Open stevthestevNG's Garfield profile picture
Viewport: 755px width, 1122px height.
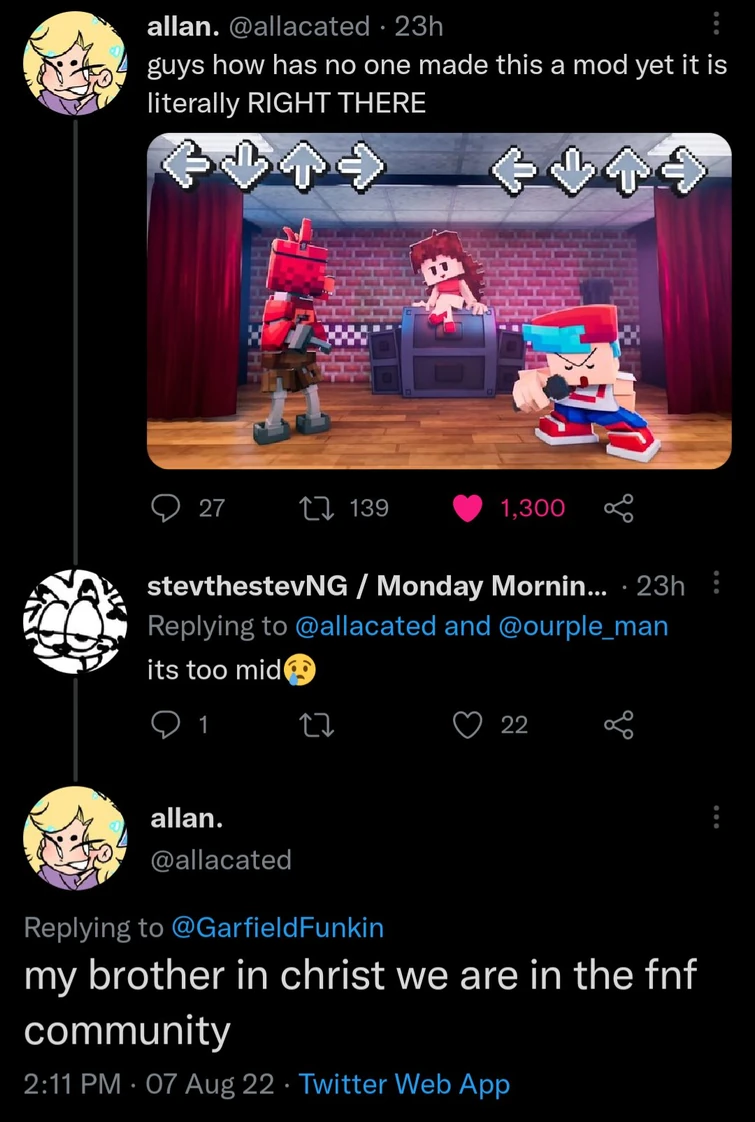pyautogui.click(x=72, y=622)
